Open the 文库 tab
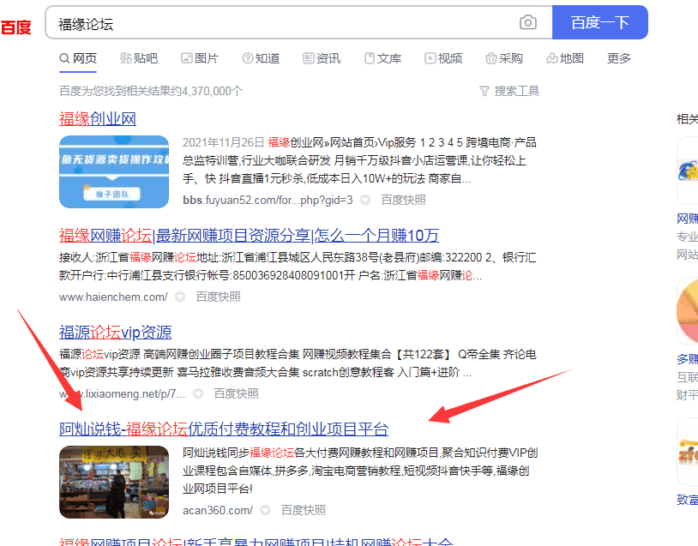 383,58
